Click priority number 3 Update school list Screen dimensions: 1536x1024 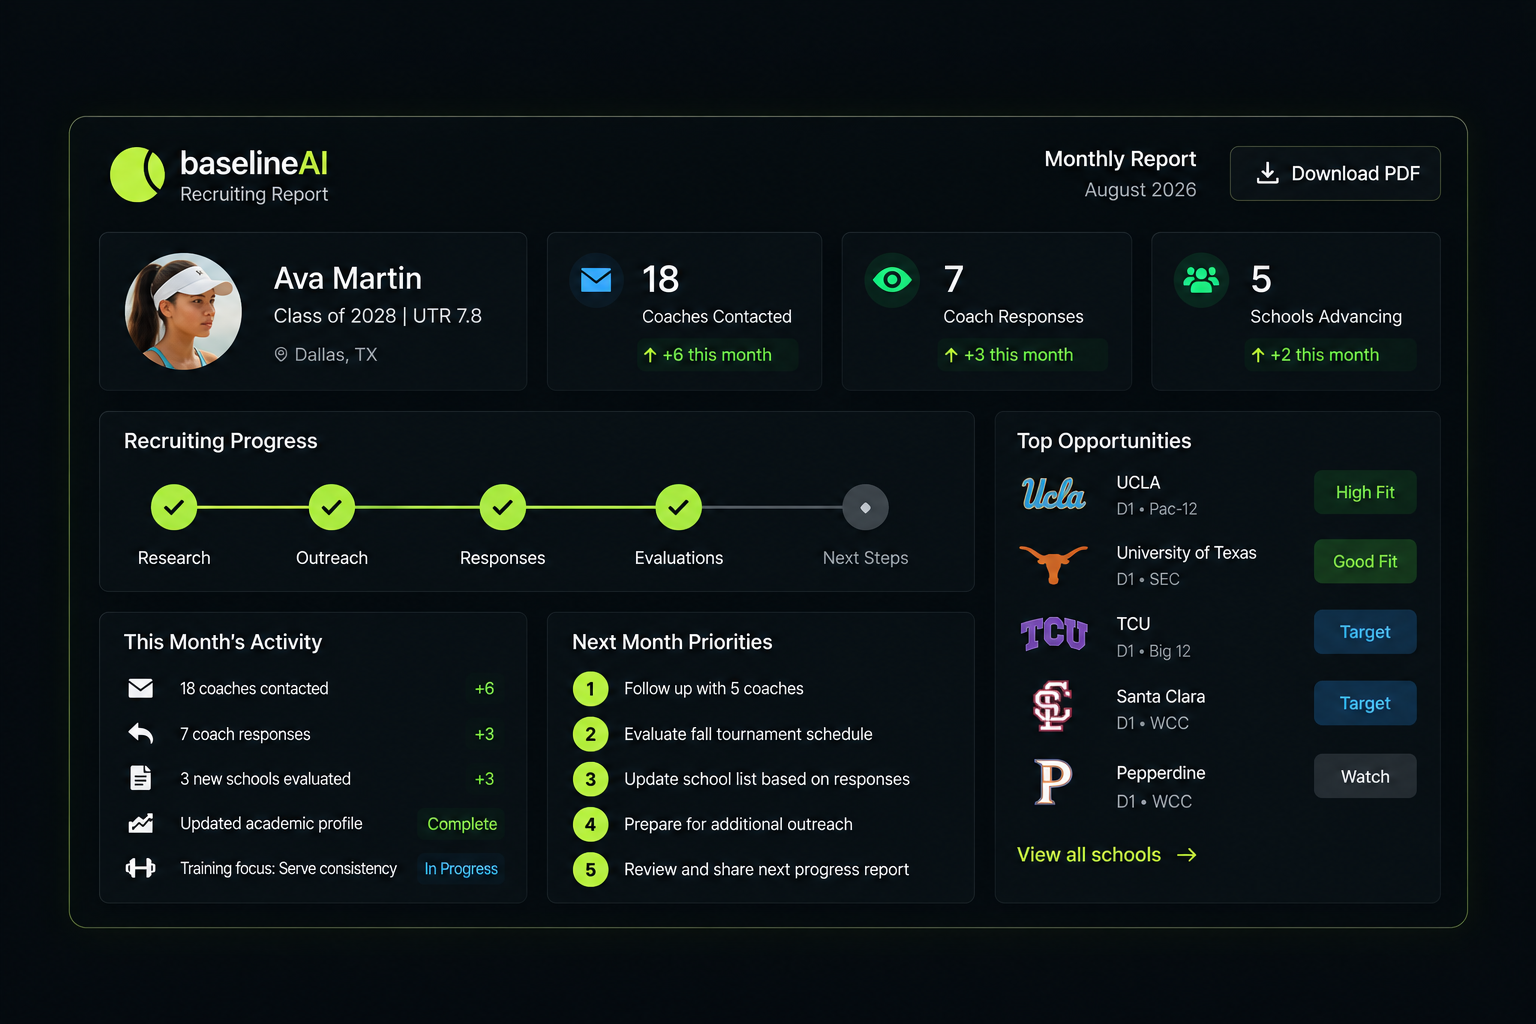pyautogui.click(x=591, y=779)
